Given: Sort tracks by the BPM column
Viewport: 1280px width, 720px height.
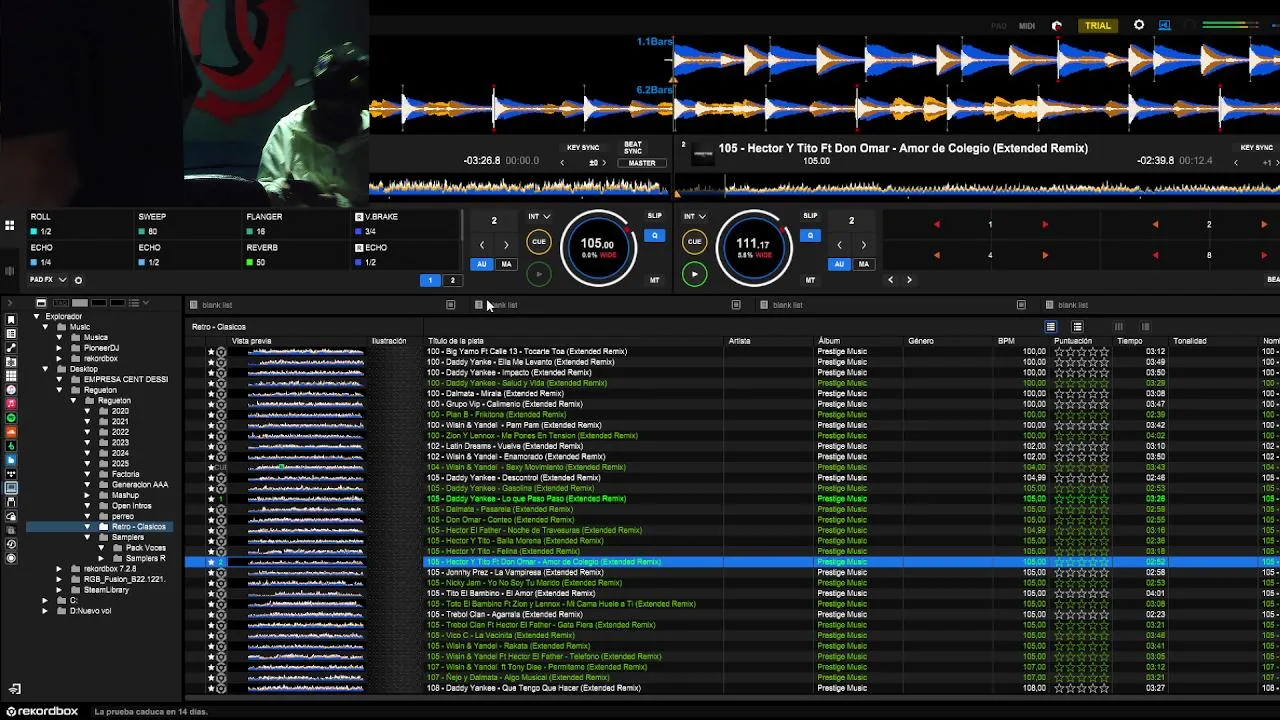Looking at the screenshot, I should pyautogui.click(x=1006, y=341).
